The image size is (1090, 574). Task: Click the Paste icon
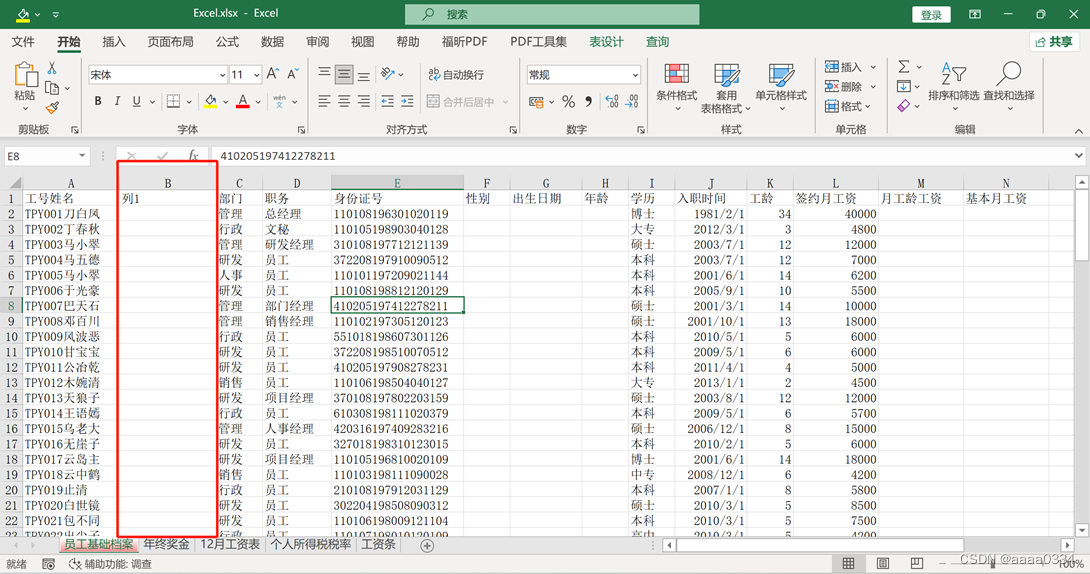click(x=25, y=75)
